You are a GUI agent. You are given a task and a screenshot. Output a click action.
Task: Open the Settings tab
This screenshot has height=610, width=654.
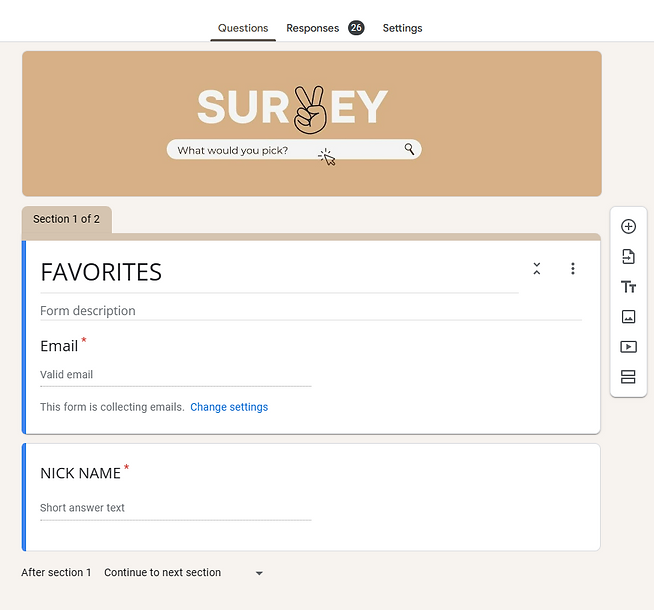tap(402, 28)
